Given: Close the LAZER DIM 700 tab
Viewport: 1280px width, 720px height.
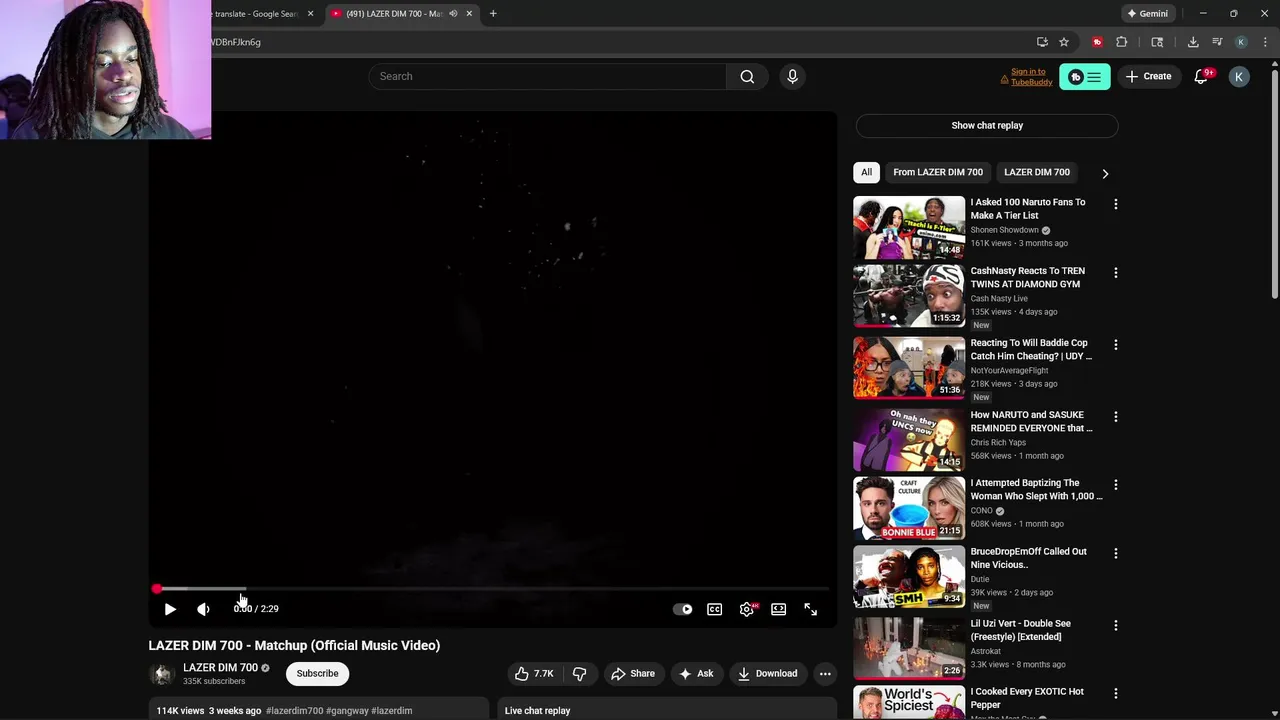Looking at the screenshot, I should click(468, 14).
